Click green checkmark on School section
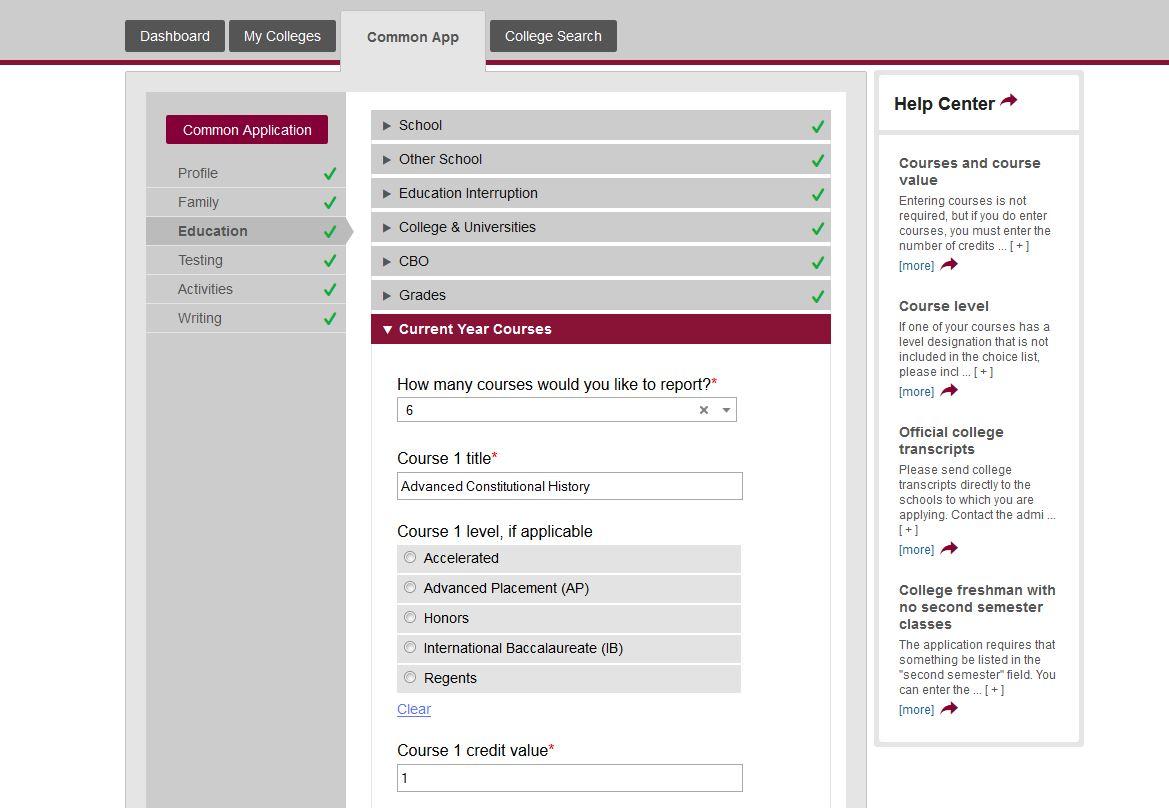This screenshot has width=1169, height=808. (817, 125)
